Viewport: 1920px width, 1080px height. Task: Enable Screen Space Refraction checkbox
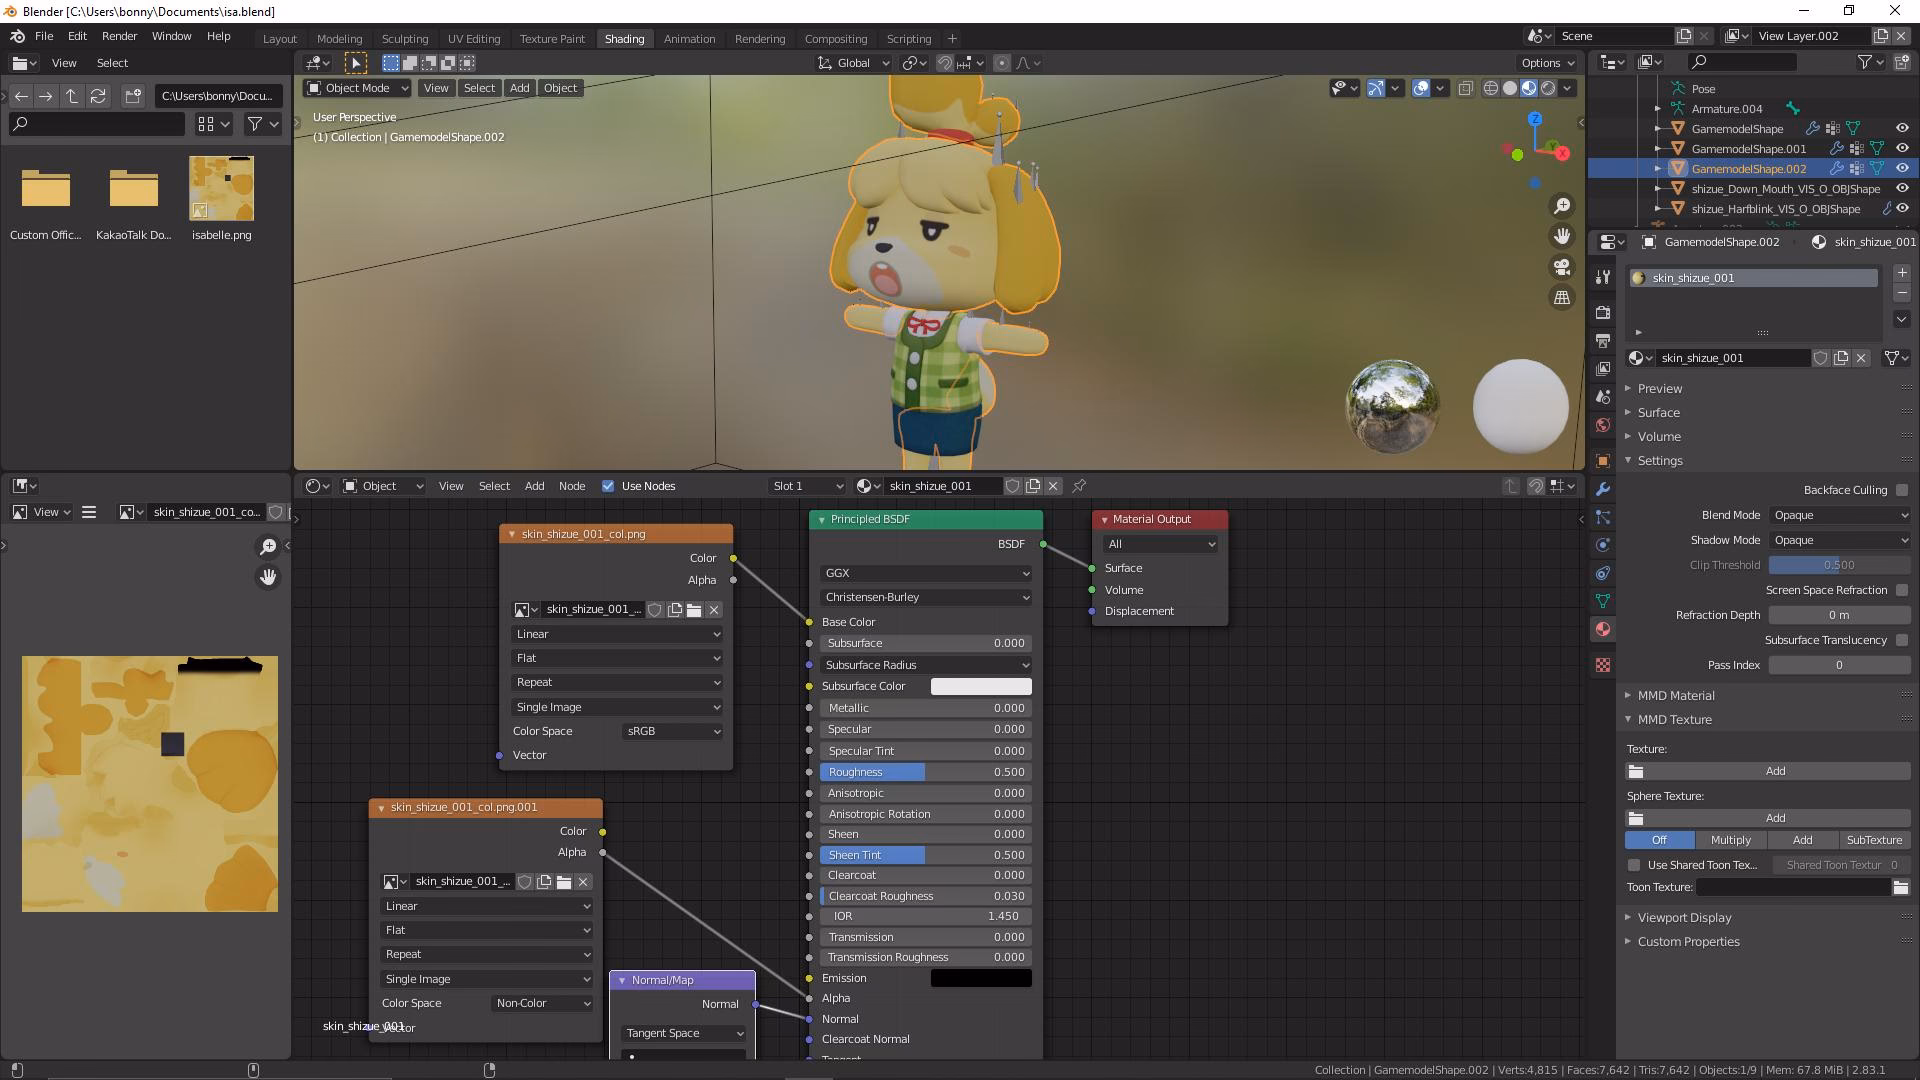pyautogui.click(x=1902, y=590)
